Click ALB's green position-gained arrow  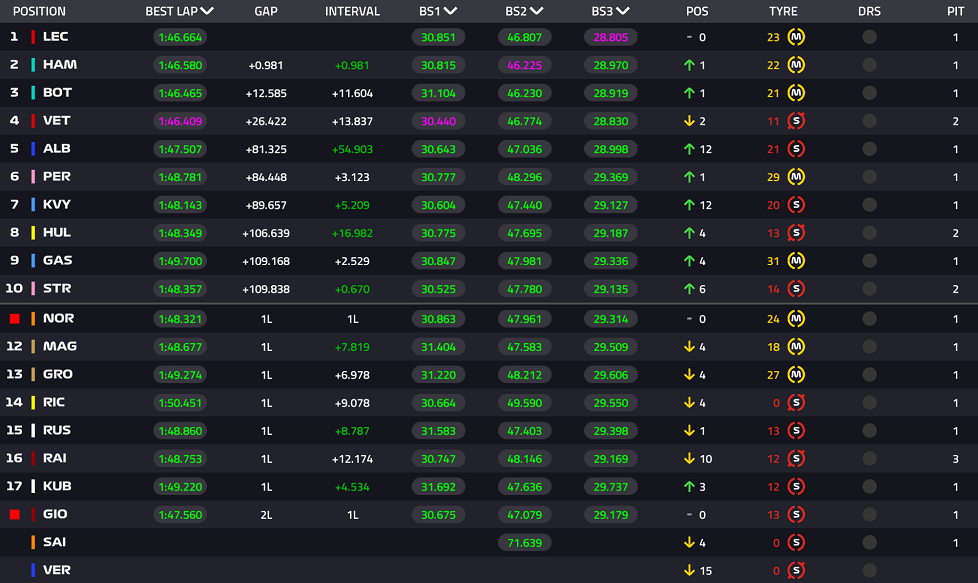click(689, 149)
